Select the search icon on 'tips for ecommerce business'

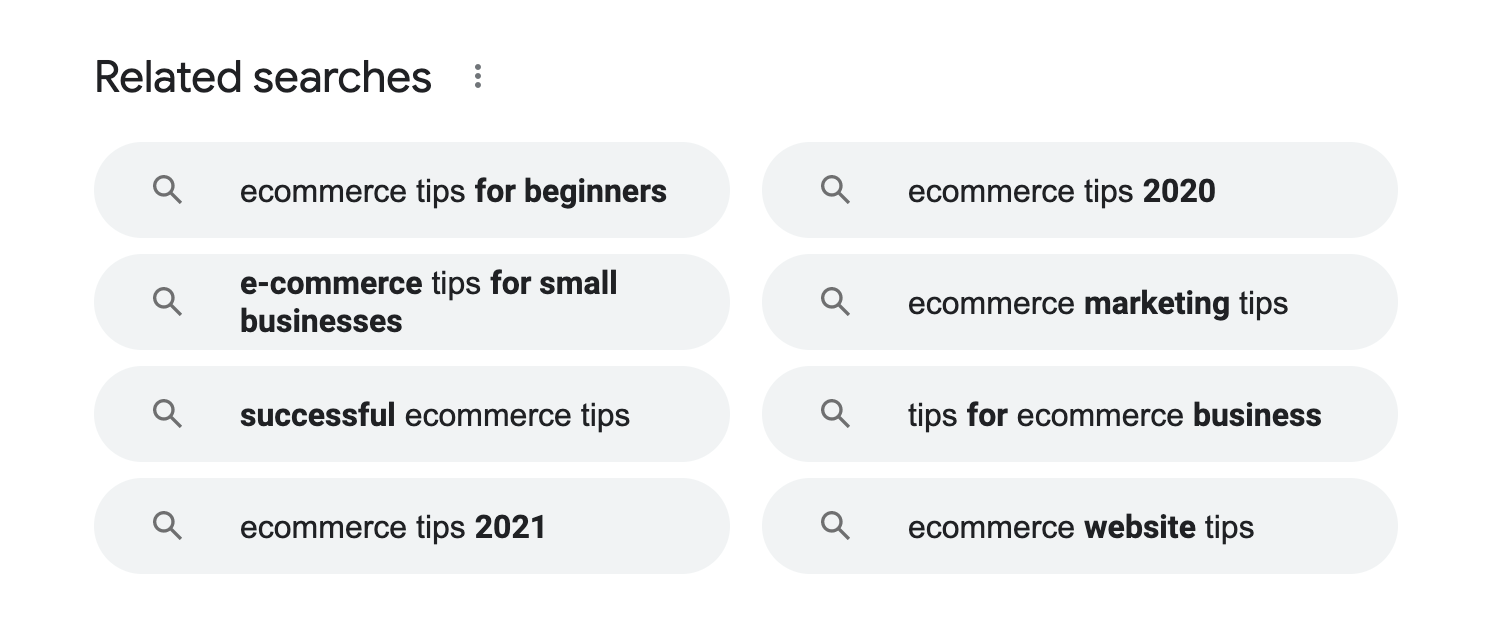pyautogui.click(x=835, y=414)
